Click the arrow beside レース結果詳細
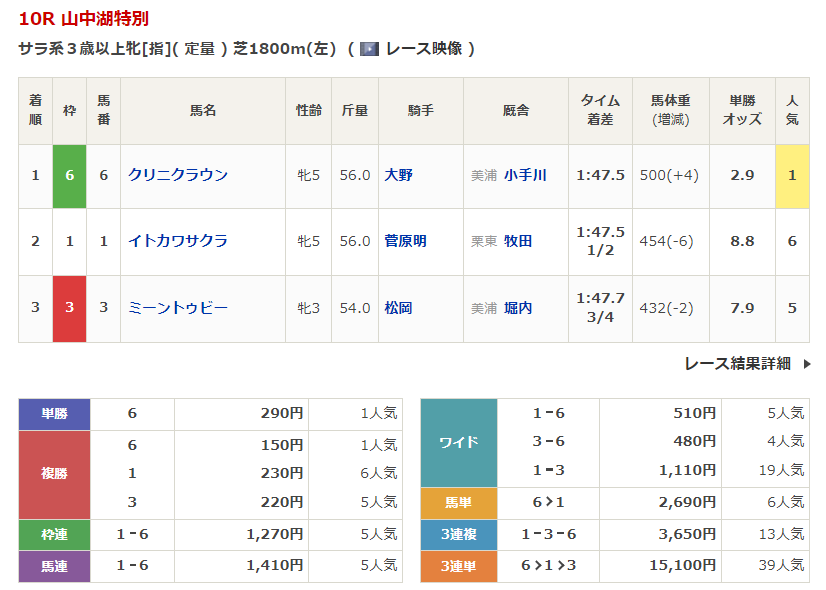 [x=807, y=364]
